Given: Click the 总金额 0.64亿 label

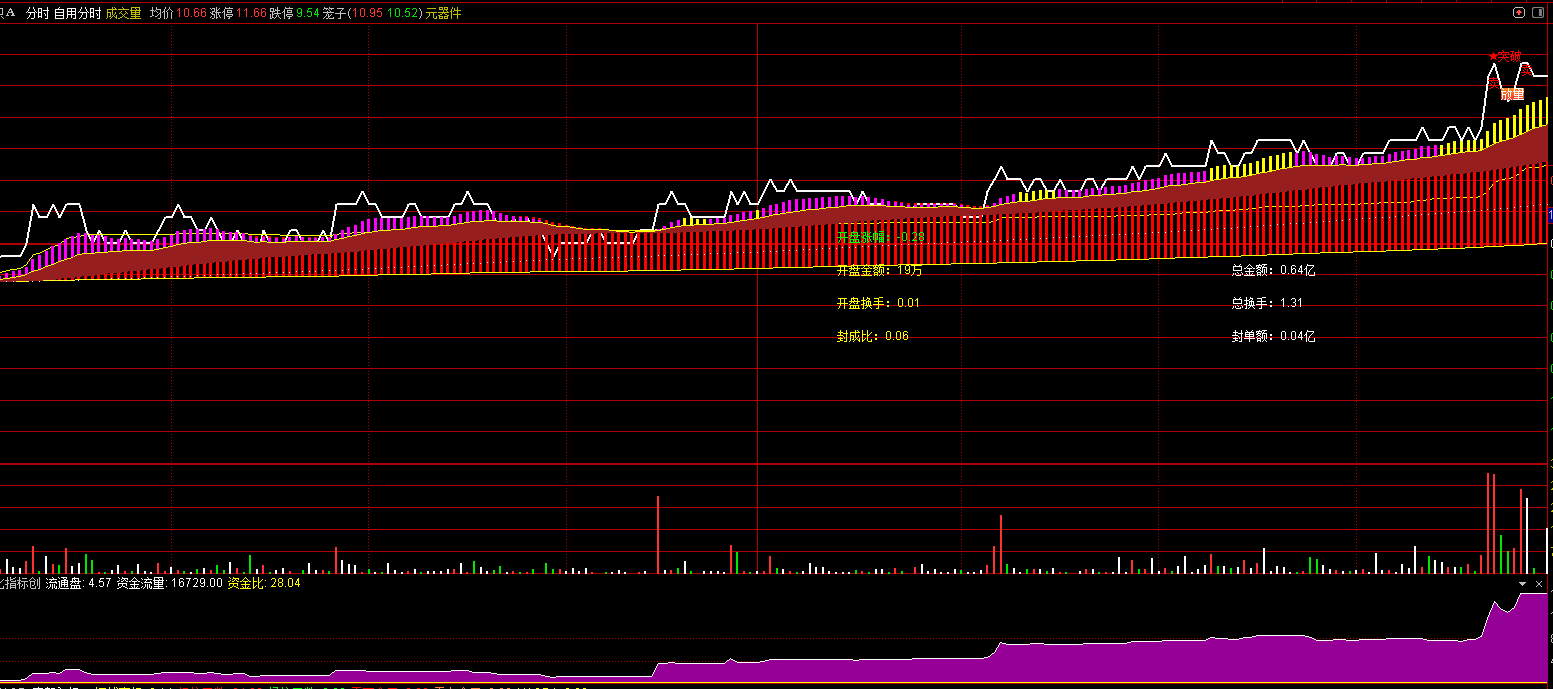Looking at the screenshot, I should pyautogui.click(x=1273, y=270).
